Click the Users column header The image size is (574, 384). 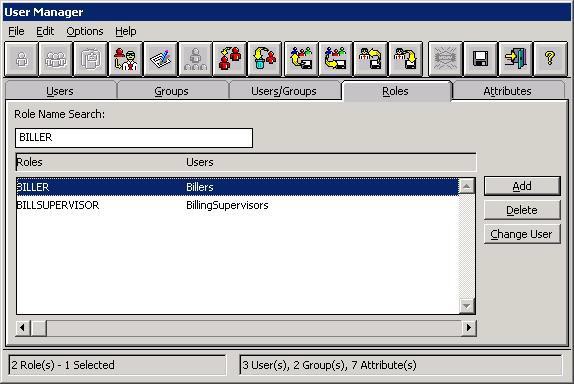(x=200, y=162)
